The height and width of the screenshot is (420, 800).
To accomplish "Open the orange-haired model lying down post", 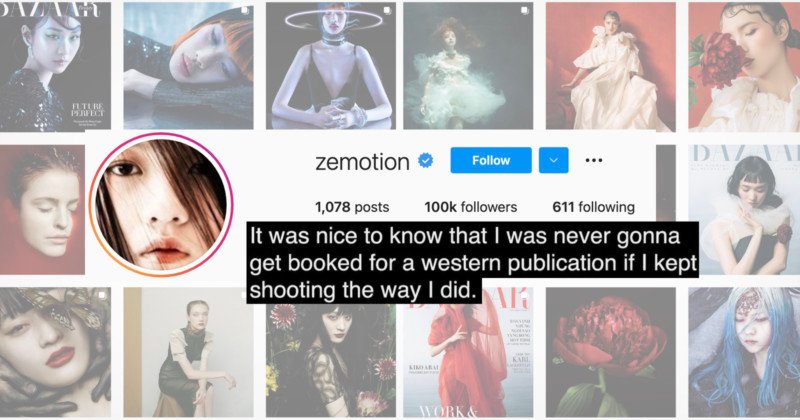I will [188, 66].
